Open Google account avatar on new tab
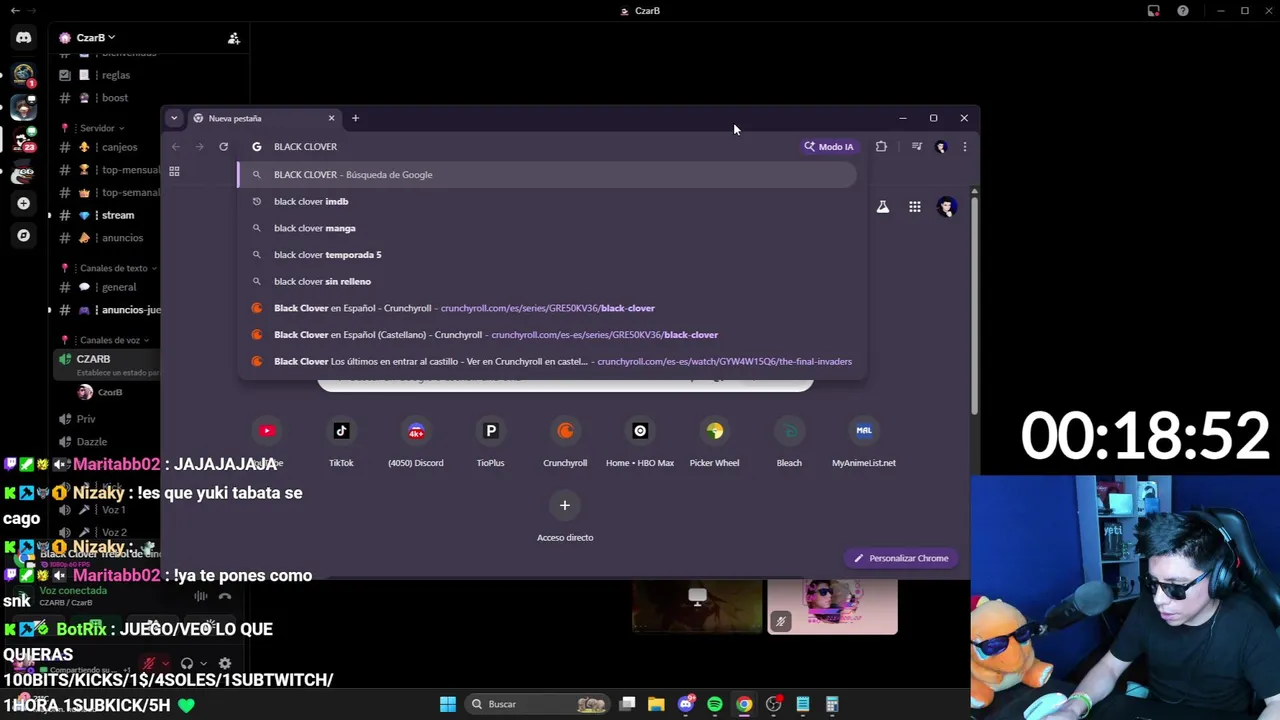Viewport: 1280px width, 720px height. pyautogui.click(x=946, y=207)
